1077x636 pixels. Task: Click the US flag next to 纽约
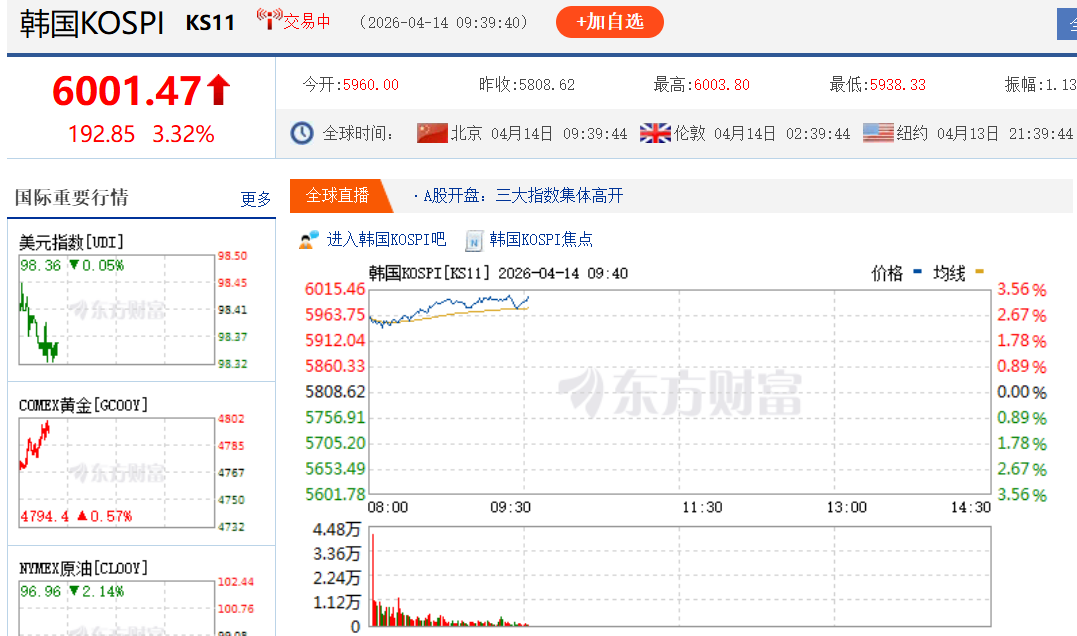[x=878, y=133]
